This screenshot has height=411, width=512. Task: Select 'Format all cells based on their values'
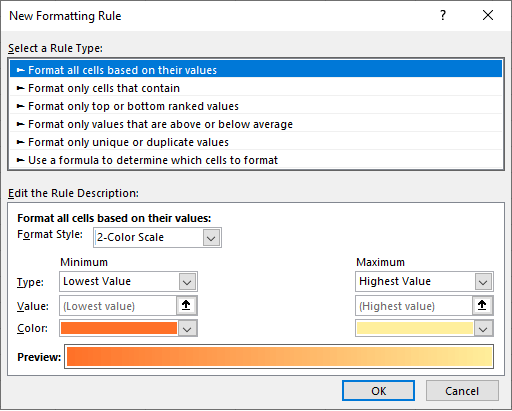tap(256, 70)
